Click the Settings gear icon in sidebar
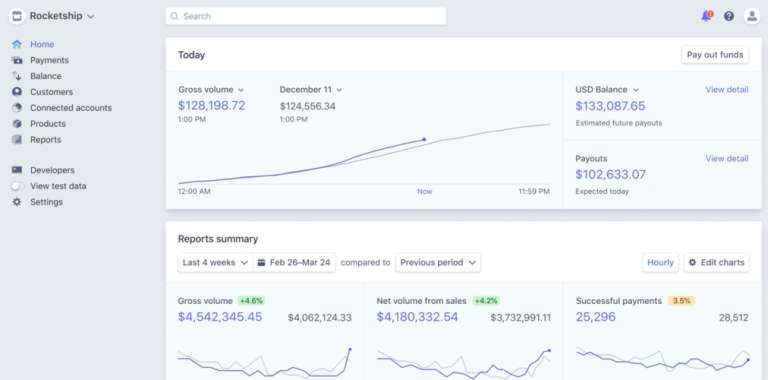Screen dimensions: 768x380 pyautogui.click(x=17, y=202)
